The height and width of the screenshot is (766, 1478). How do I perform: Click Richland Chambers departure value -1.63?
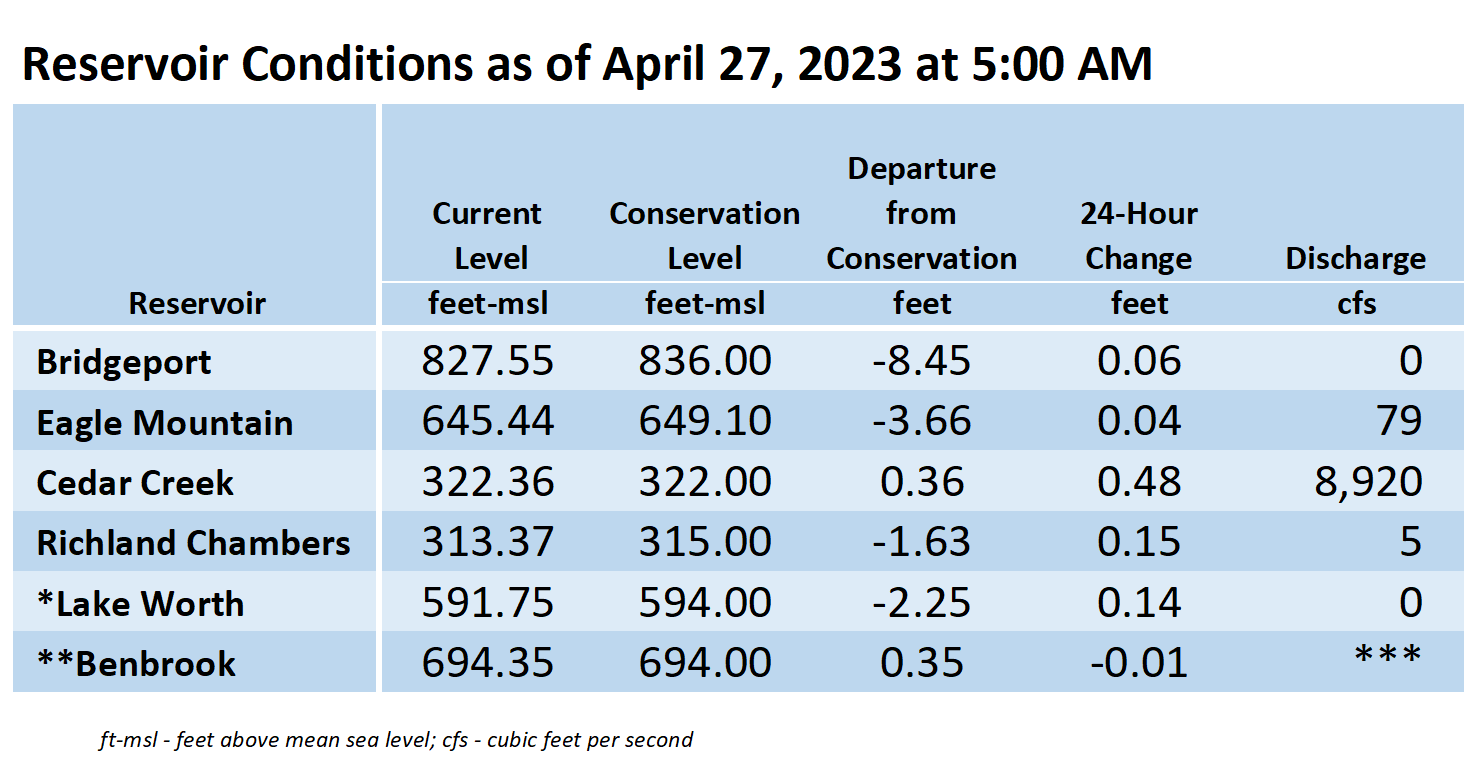(x=921, y=542)
